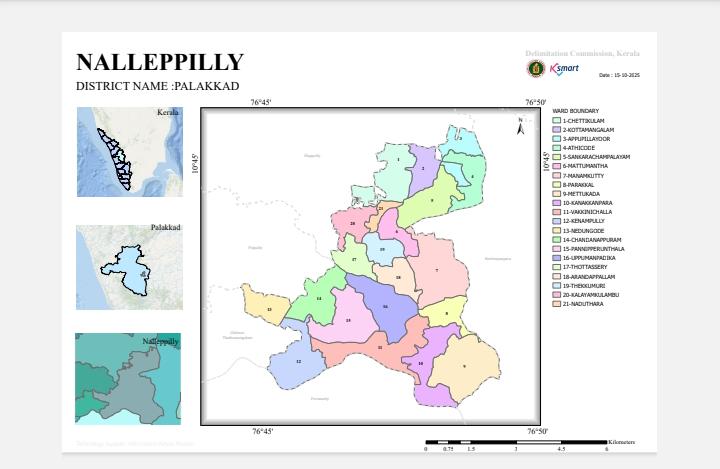The image size is (720, 469).
Task: Select the 14-CHANDANAPPURAM legend color box
Action: (557, 240)
